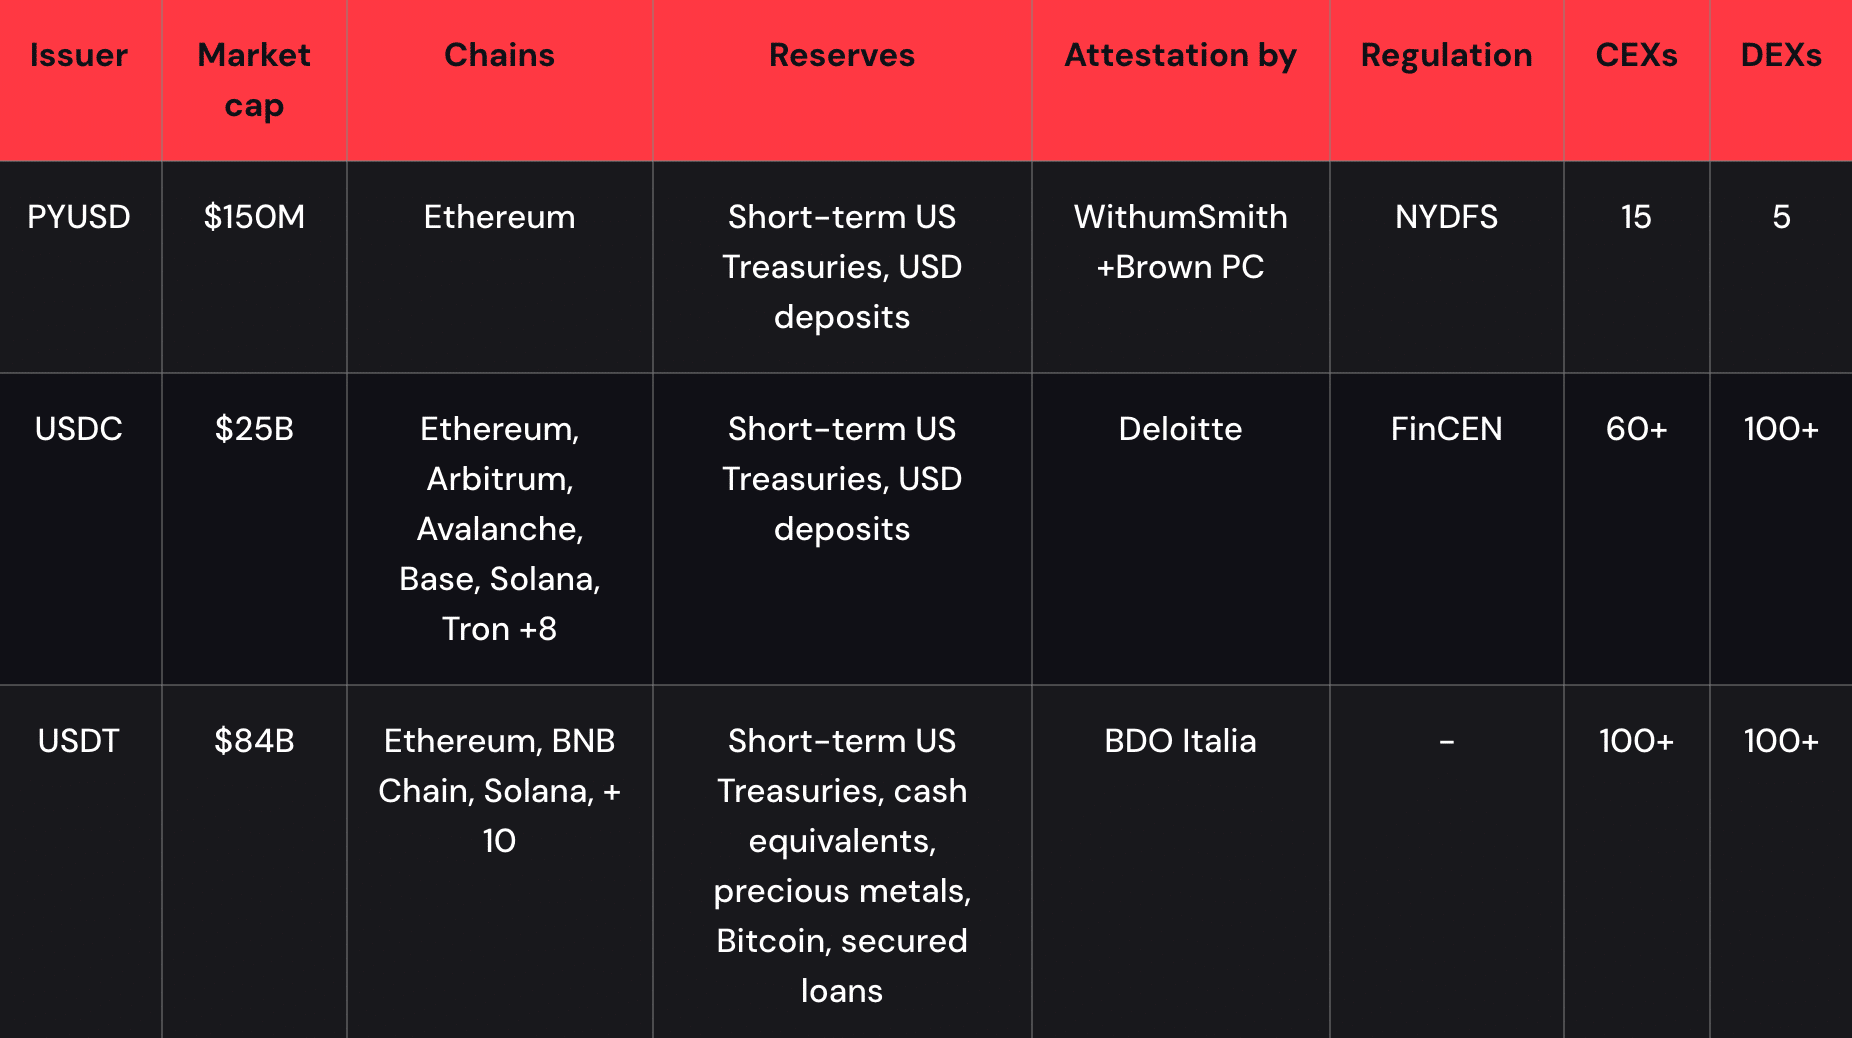Select the FinCEN regulation cell
1852x1038 pixels.
point(1446,429)
